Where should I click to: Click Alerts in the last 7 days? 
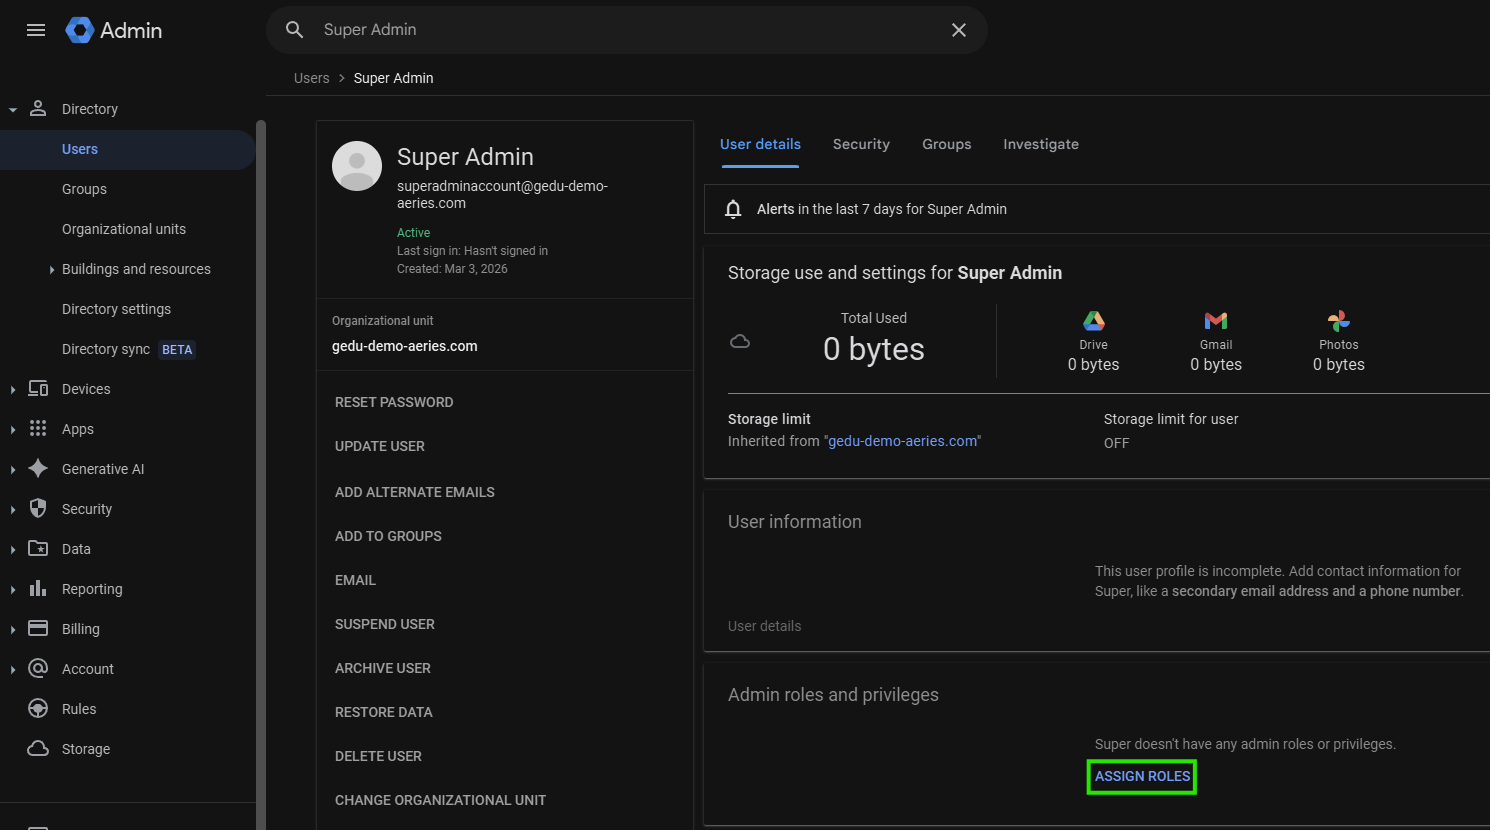(x=882, y=209)
